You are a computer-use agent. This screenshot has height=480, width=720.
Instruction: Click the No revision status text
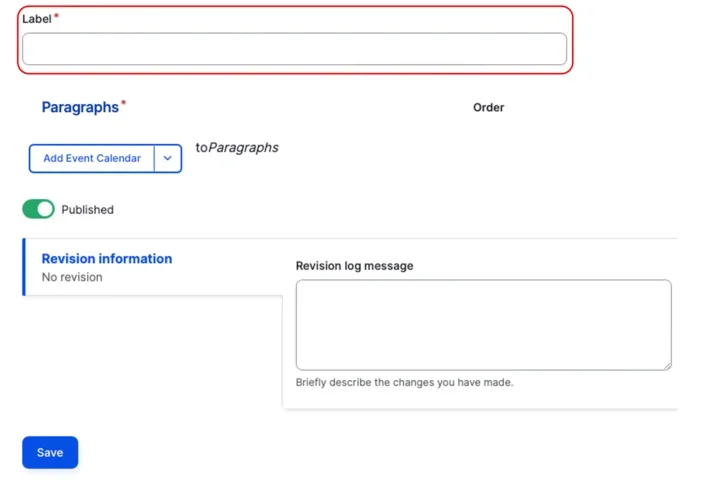pyautogui.click(x=72, y=277)
